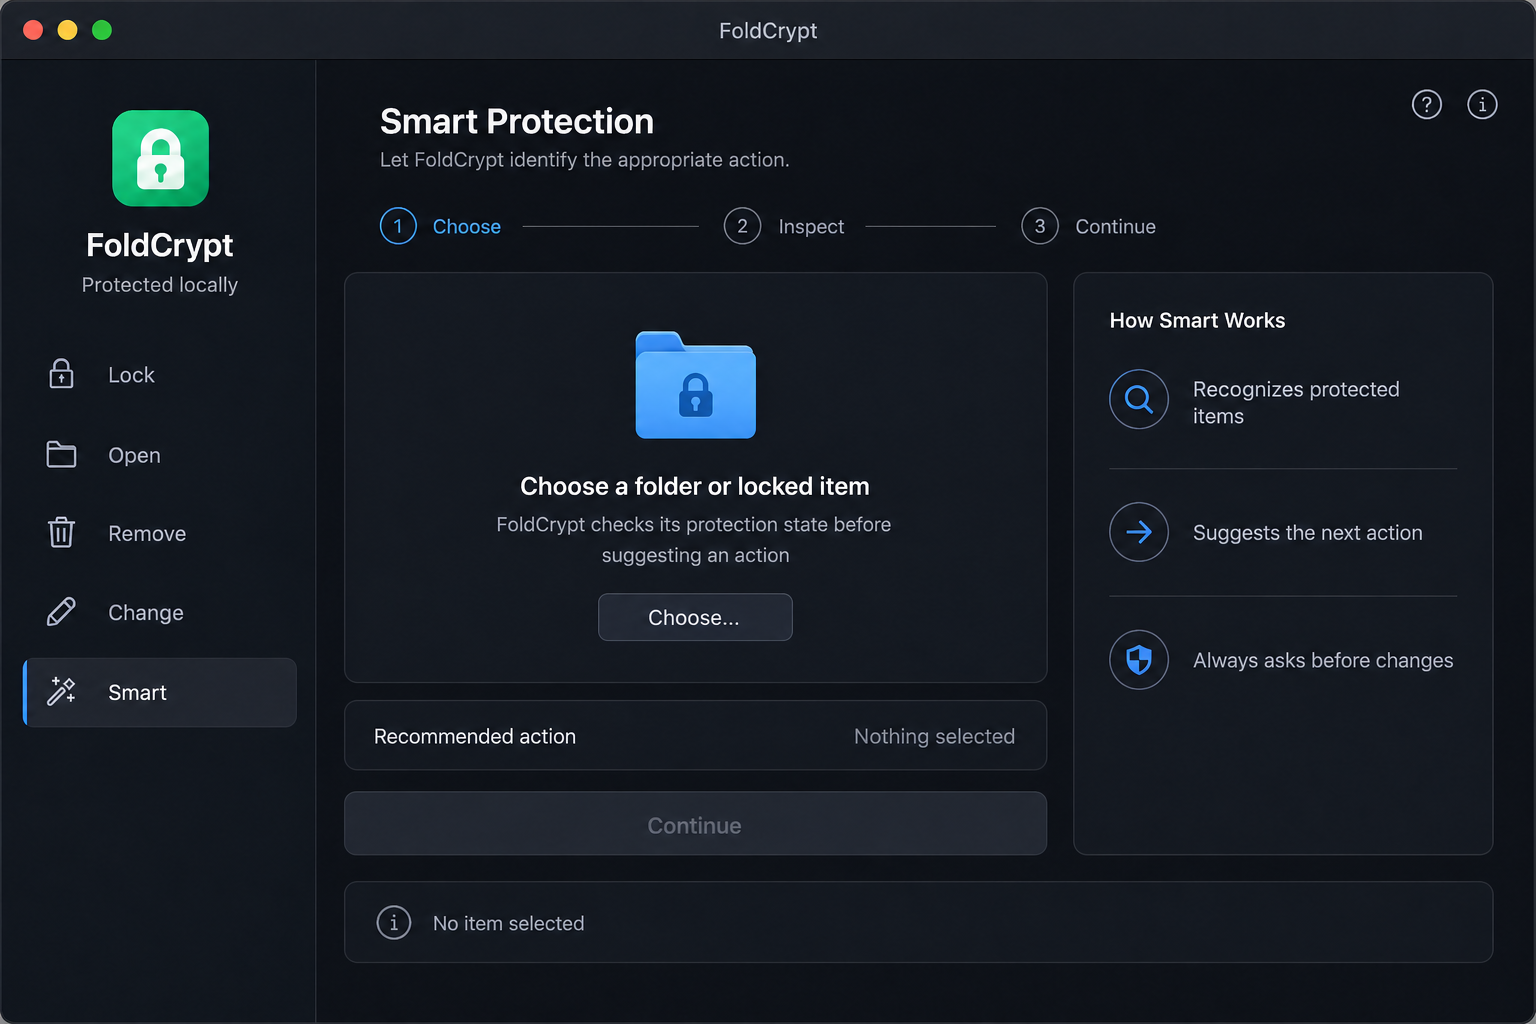Click Let FoldCrypt identify the appropriate action text
This screenshot has width=1536, height=1024.
click(x=584, y=160)
